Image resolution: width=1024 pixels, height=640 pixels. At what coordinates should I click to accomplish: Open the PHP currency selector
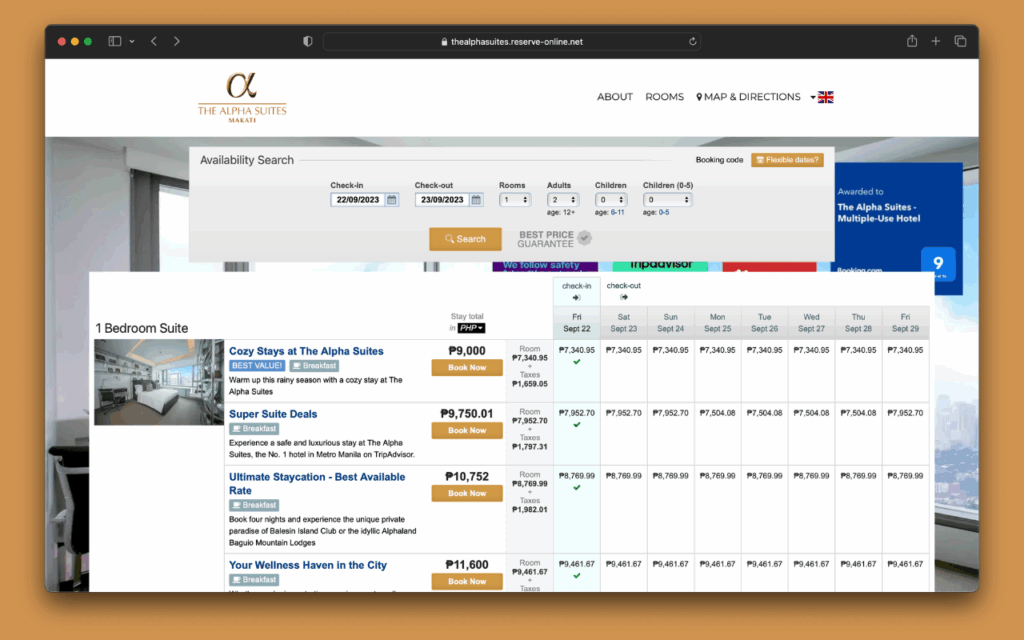click(x=471, y=328)
